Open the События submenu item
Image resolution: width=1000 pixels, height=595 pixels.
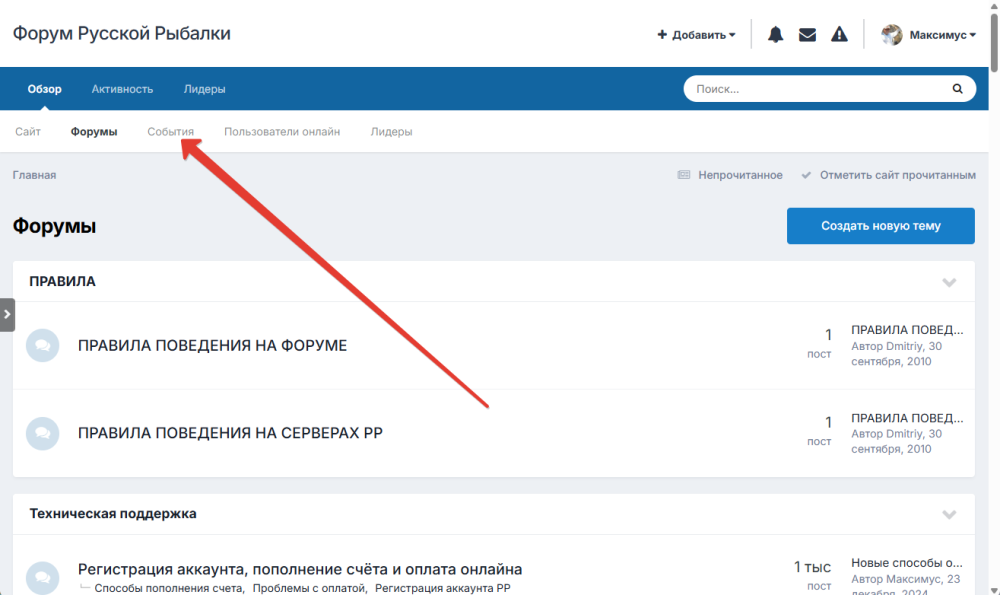[x=170, y=132]
